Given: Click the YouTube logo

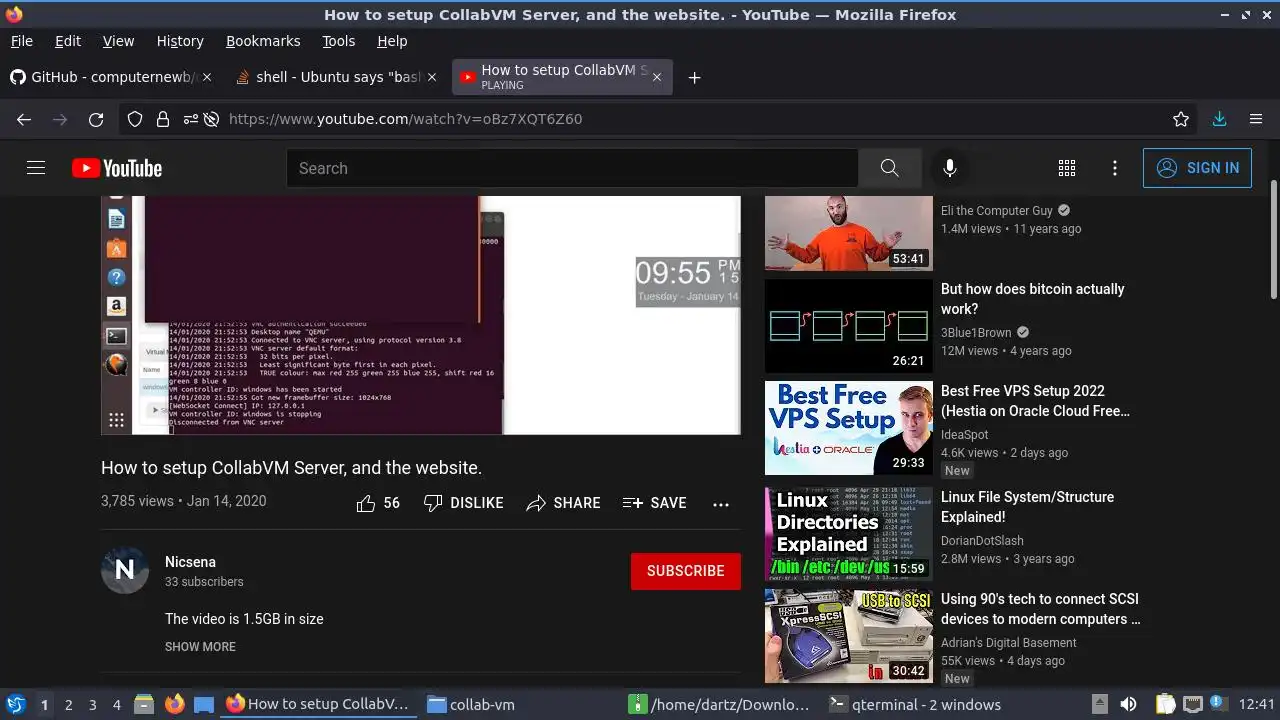Looking at the screenshot, I should coord(117,168).
